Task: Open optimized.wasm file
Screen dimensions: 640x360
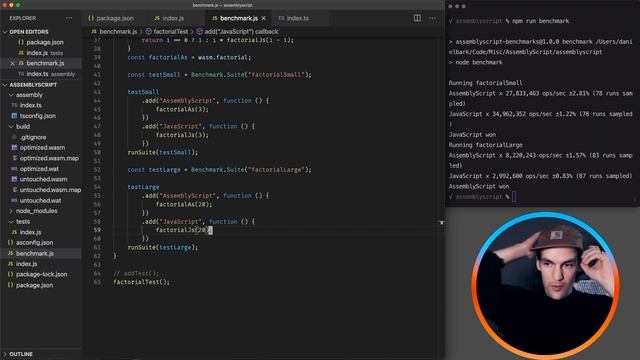Action: click(x=41, y=148)
